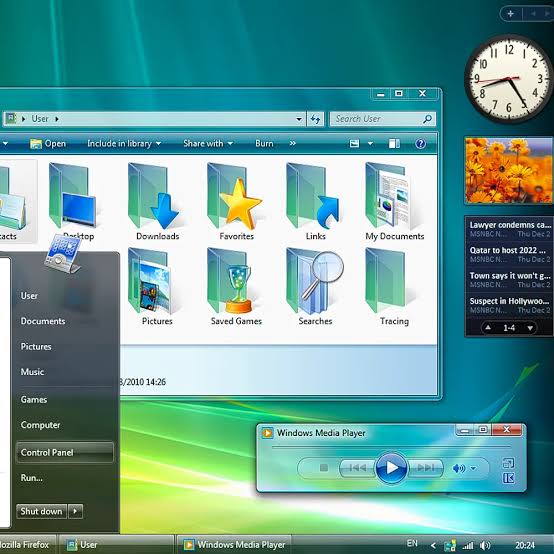Screen dimensions: 554x554
Task: Open the Pictures folder icon
Action: [x=150, y=281]
